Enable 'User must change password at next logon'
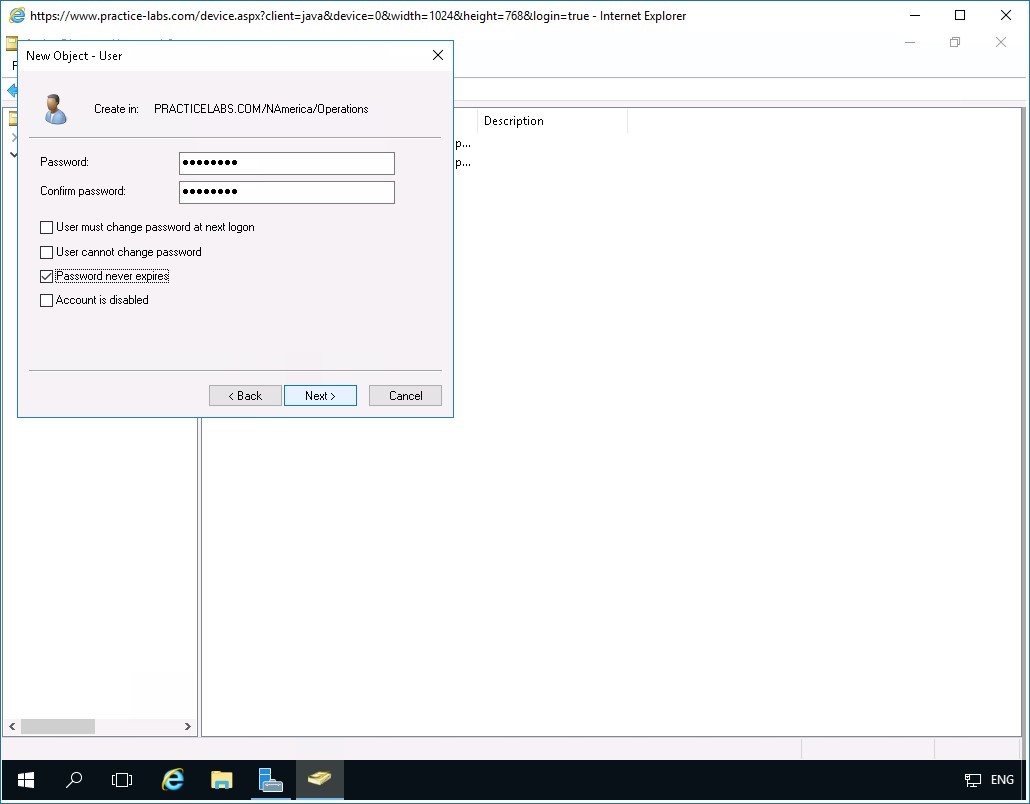 pos(46,227)
